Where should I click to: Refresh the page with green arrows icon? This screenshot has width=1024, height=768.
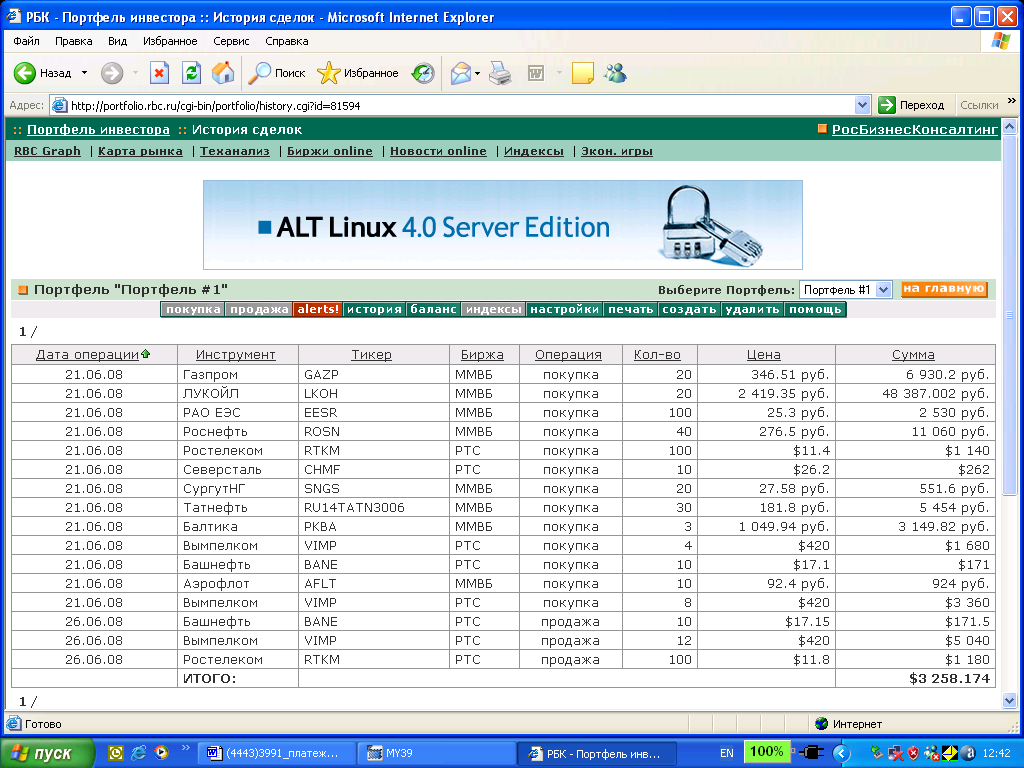click(191, 73)
